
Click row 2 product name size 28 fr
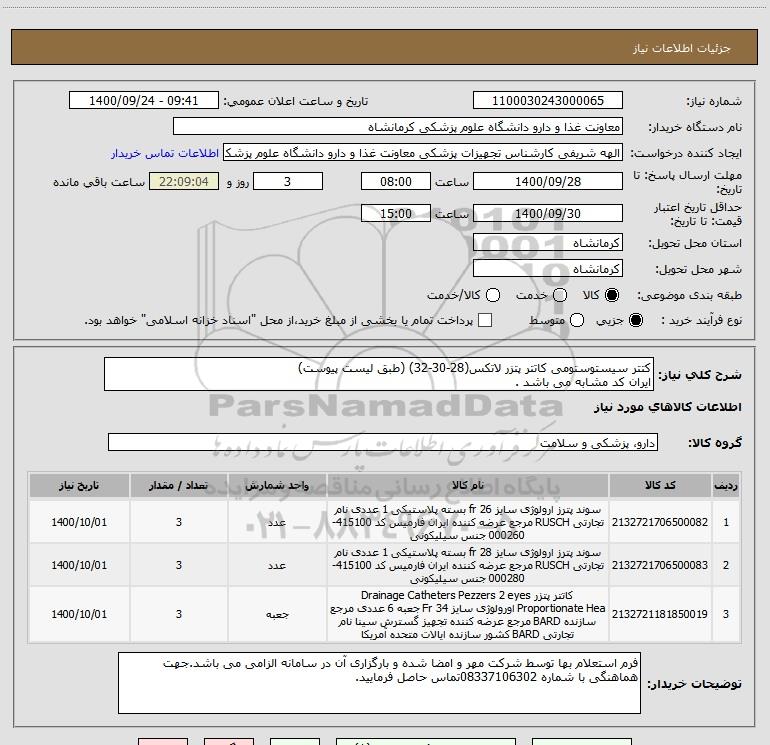(x=468, y=565)
